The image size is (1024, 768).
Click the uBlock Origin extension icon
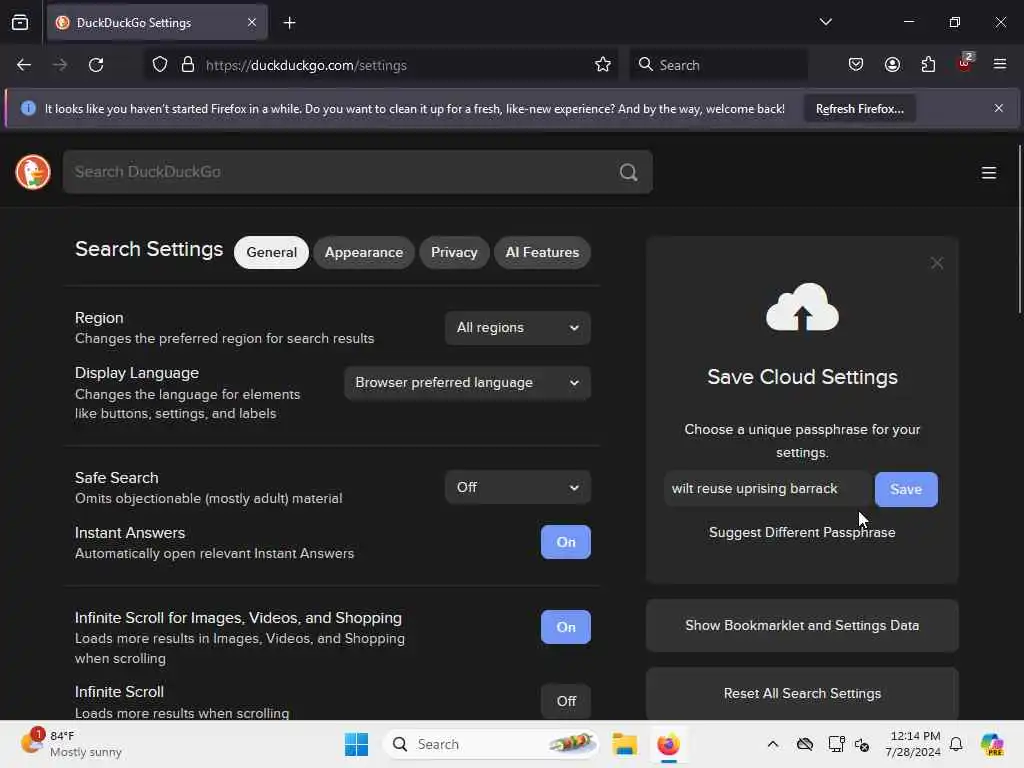click(x=965, y=63)
